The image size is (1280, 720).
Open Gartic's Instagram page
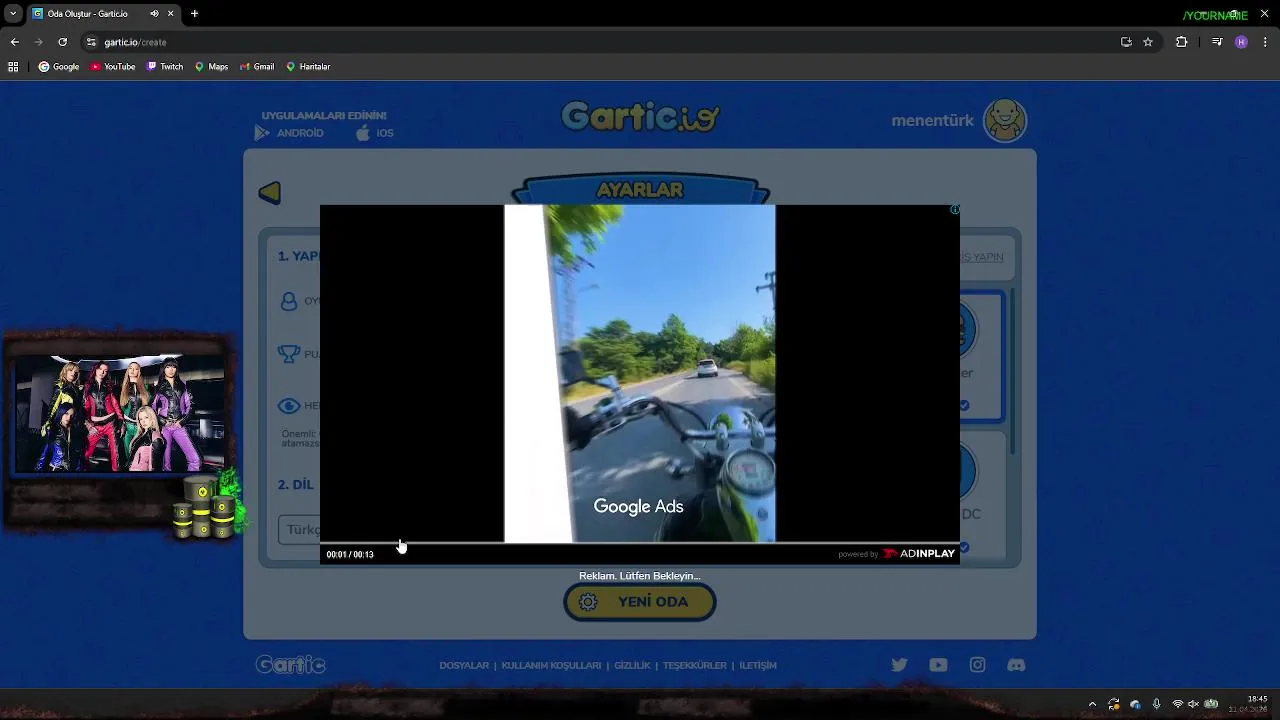(977, 665)
